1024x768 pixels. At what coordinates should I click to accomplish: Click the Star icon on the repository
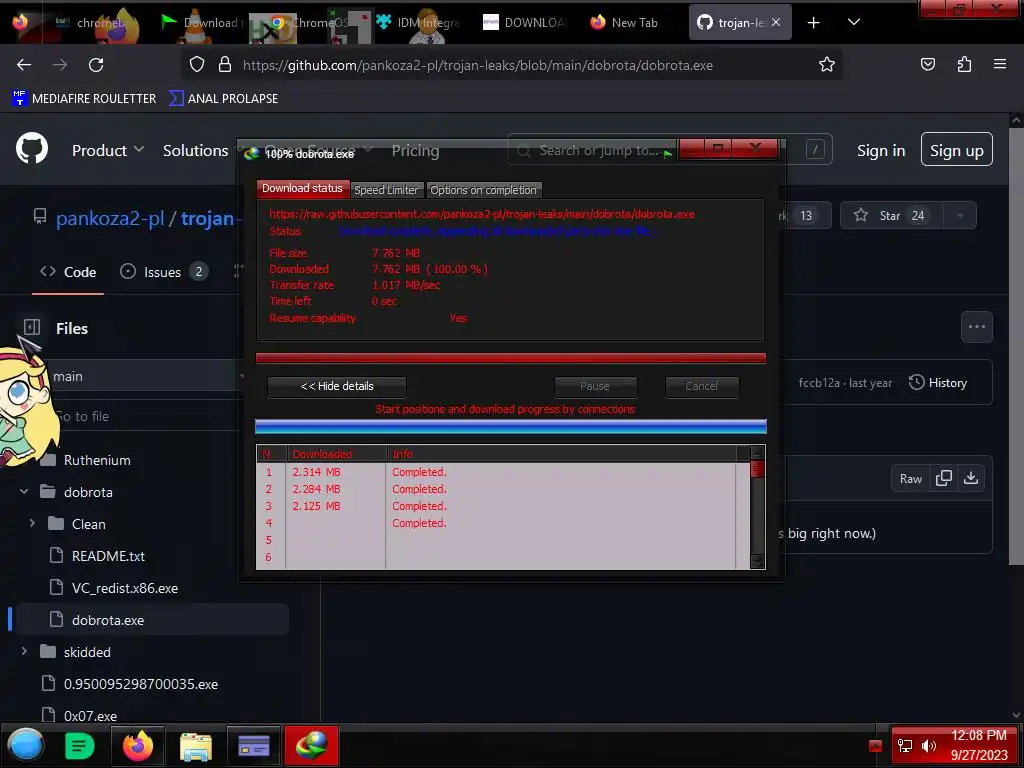pyautogui.click(x=861, y=215)
